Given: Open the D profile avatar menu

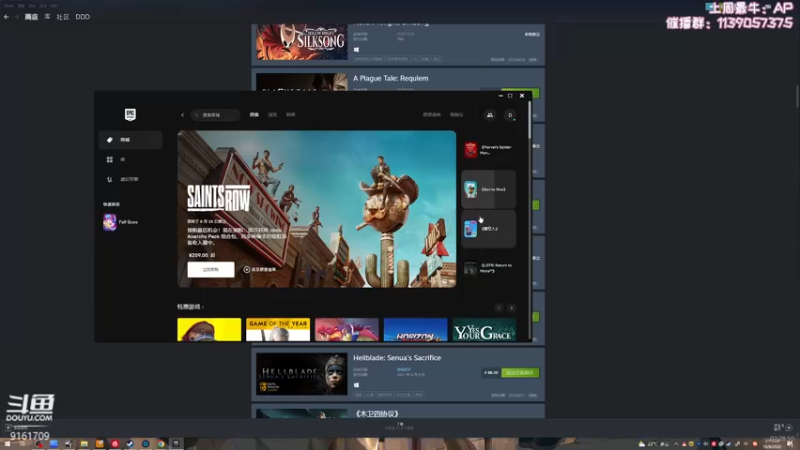Looking at the screenshot, I should [x=510, y=115].
